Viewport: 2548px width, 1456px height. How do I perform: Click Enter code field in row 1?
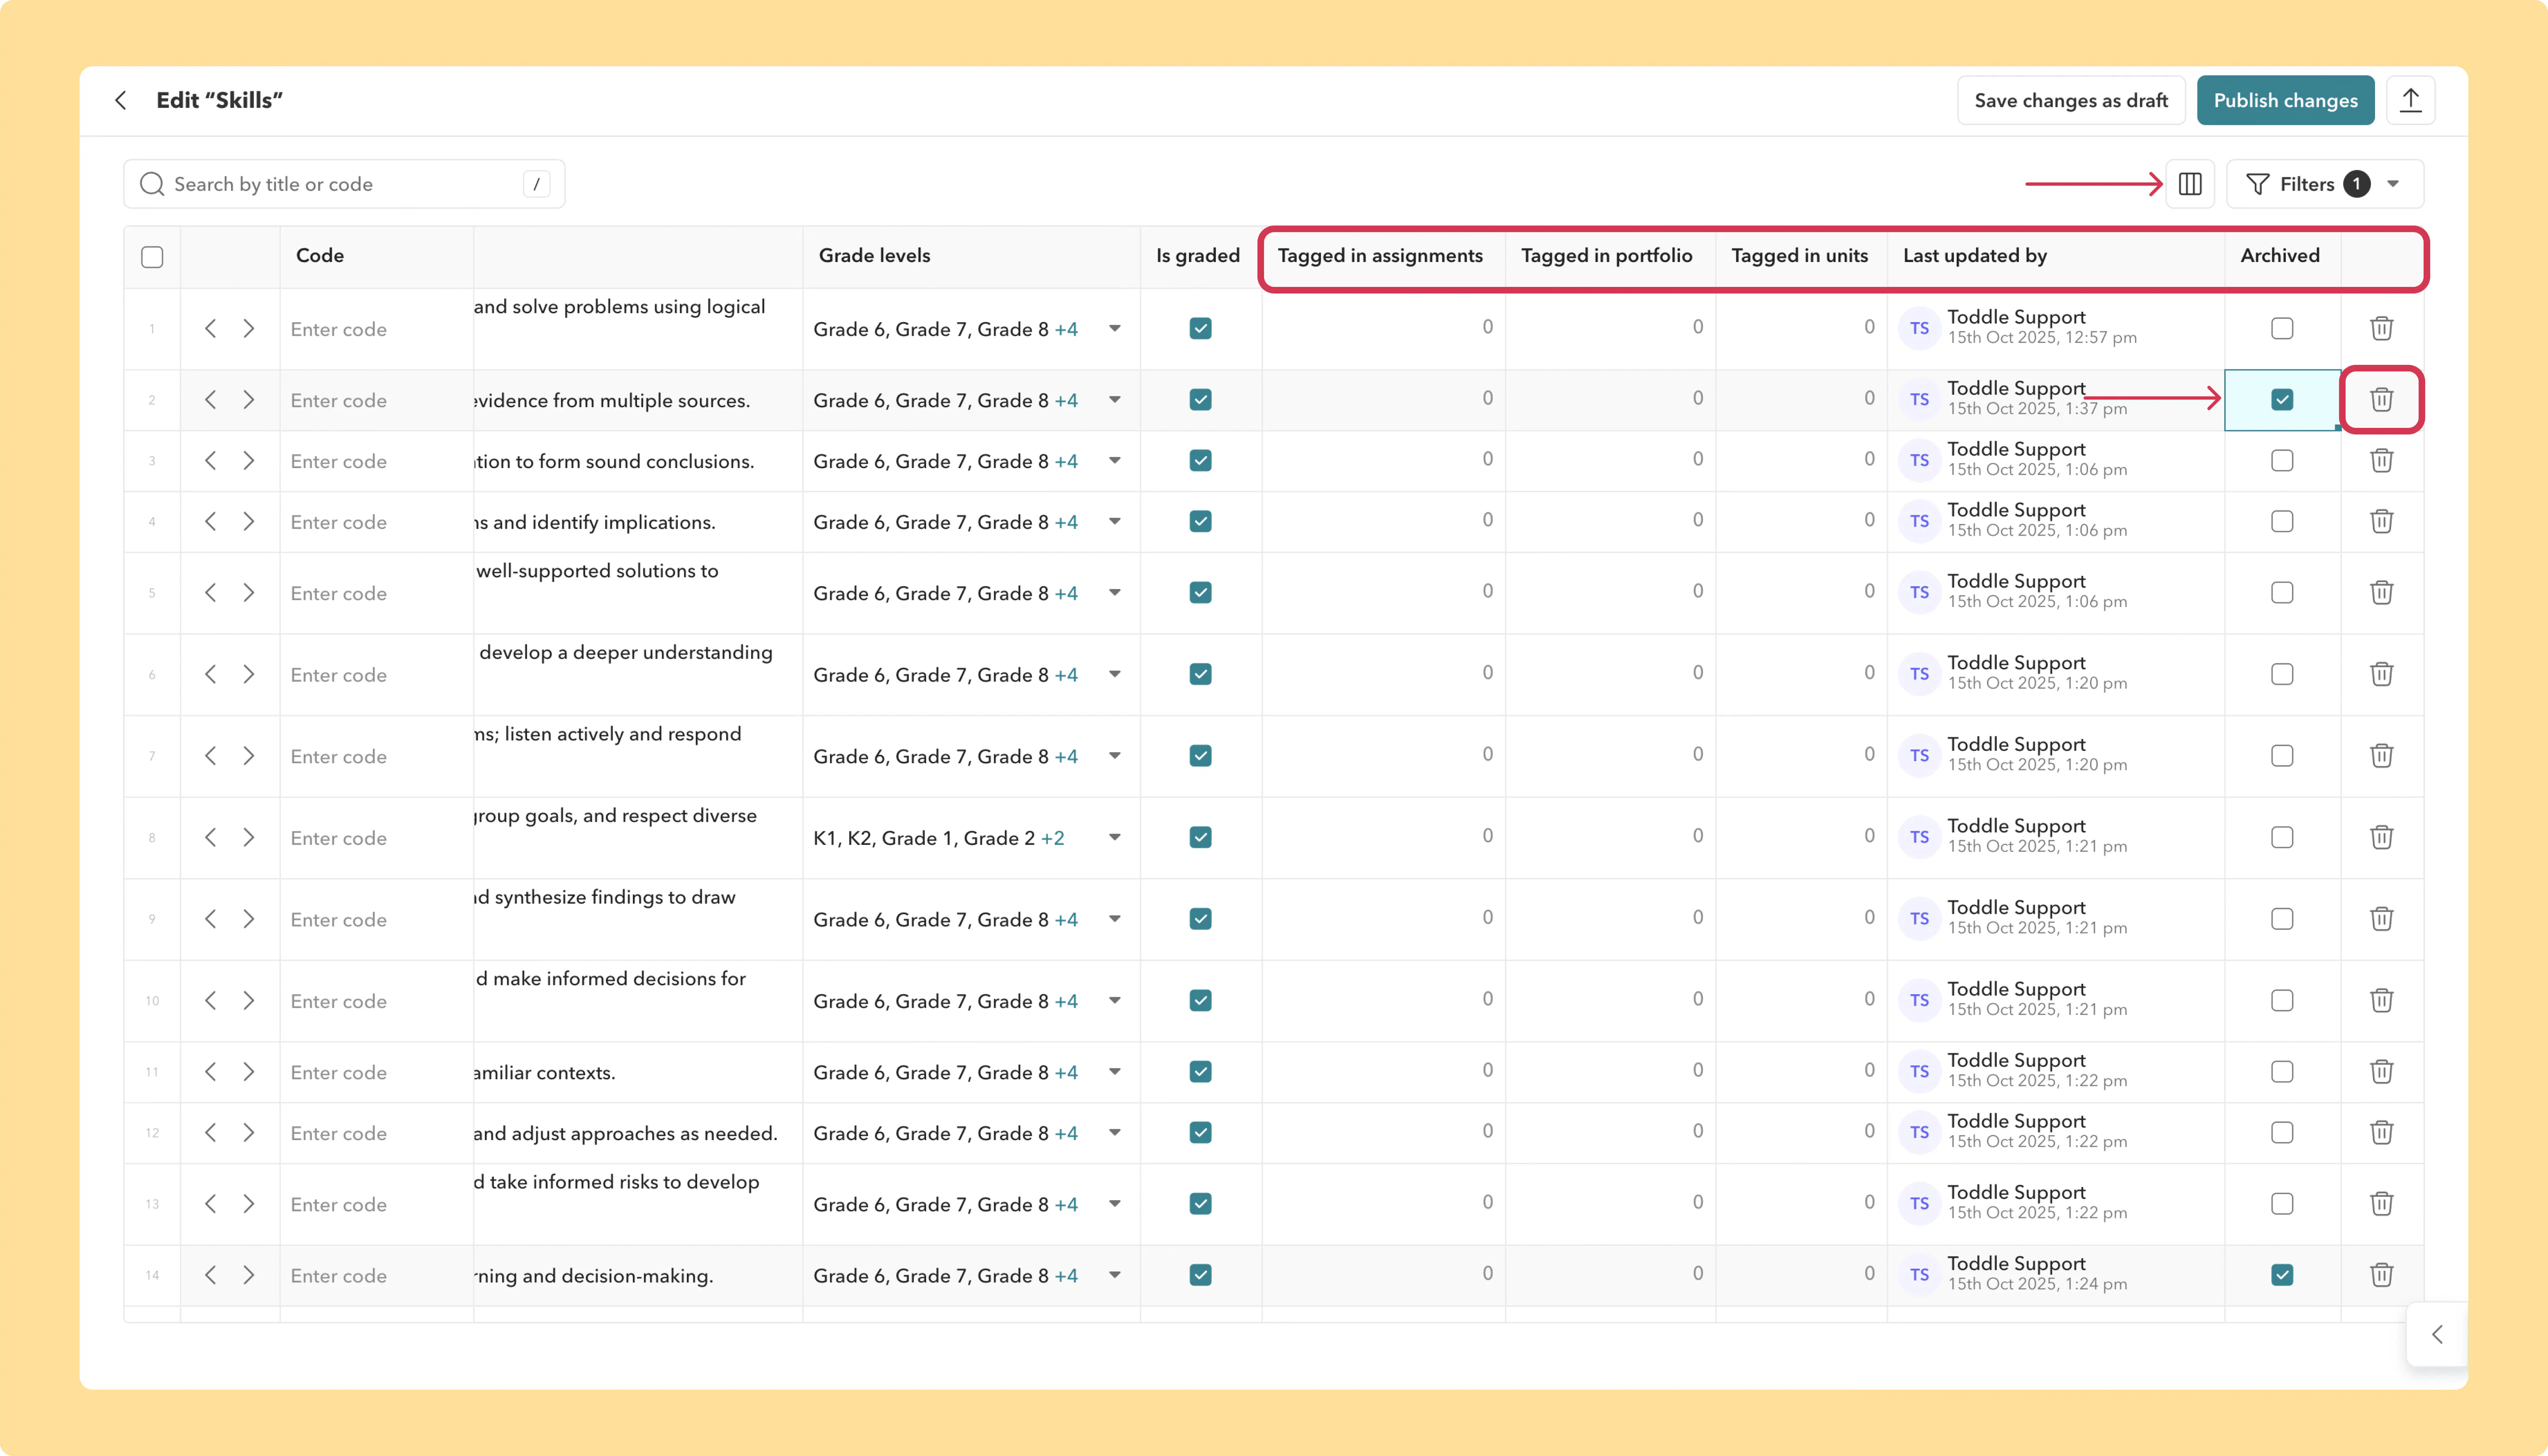[376, 329]
